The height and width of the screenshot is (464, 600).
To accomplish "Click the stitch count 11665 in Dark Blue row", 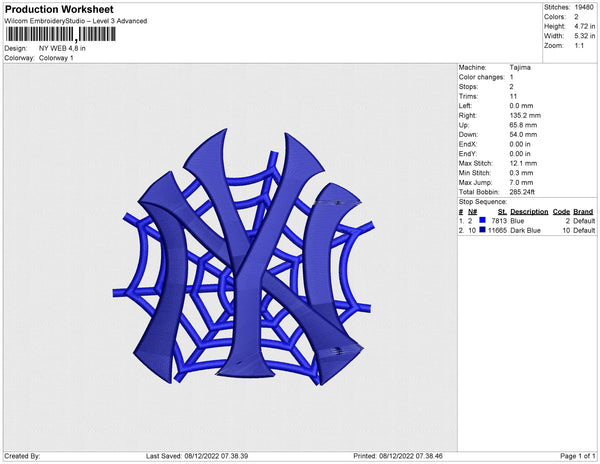I will (x=497, y=230).
